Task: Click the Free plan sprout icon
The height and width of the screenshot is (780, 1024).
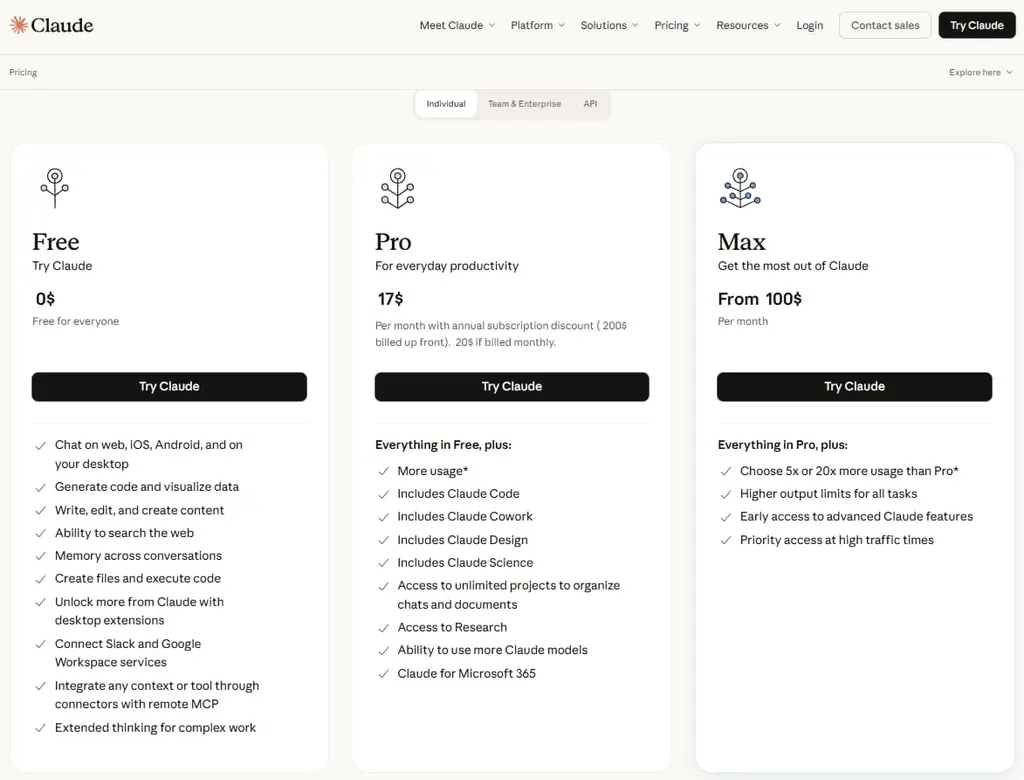Action: tap(55, 188)
